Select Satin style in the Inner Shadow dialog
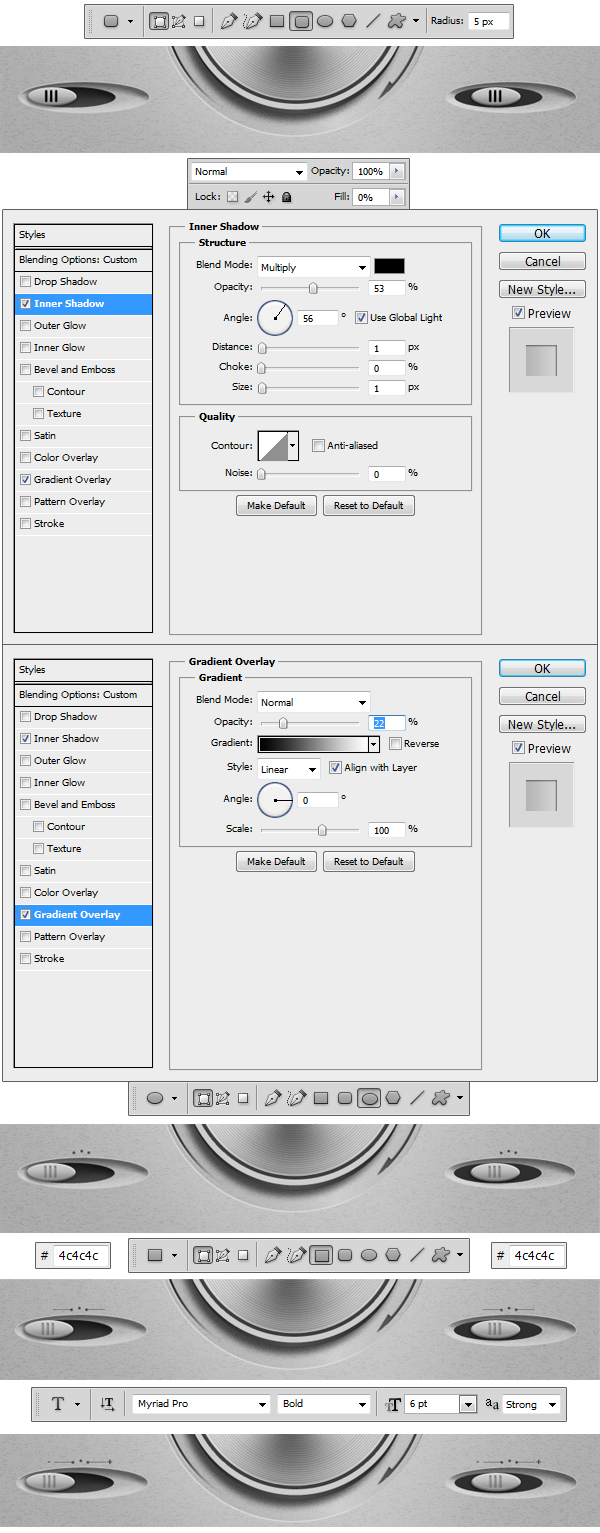This screenshot has height=1533, width=600. 45,436
